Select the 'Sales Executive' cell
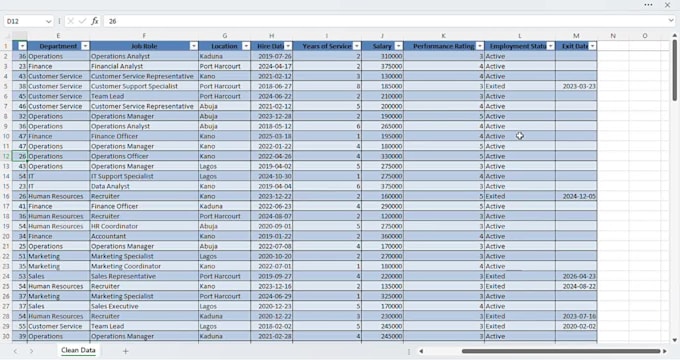The image size is (680, 360). tap(144, 306)
